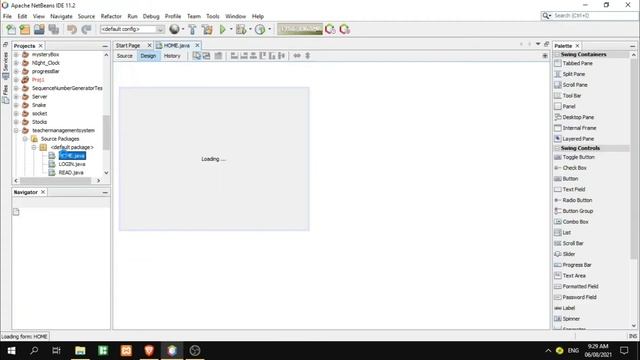The image size is (640, 360).
Task: Switch to Design view
Action: [x=148, y=56]
